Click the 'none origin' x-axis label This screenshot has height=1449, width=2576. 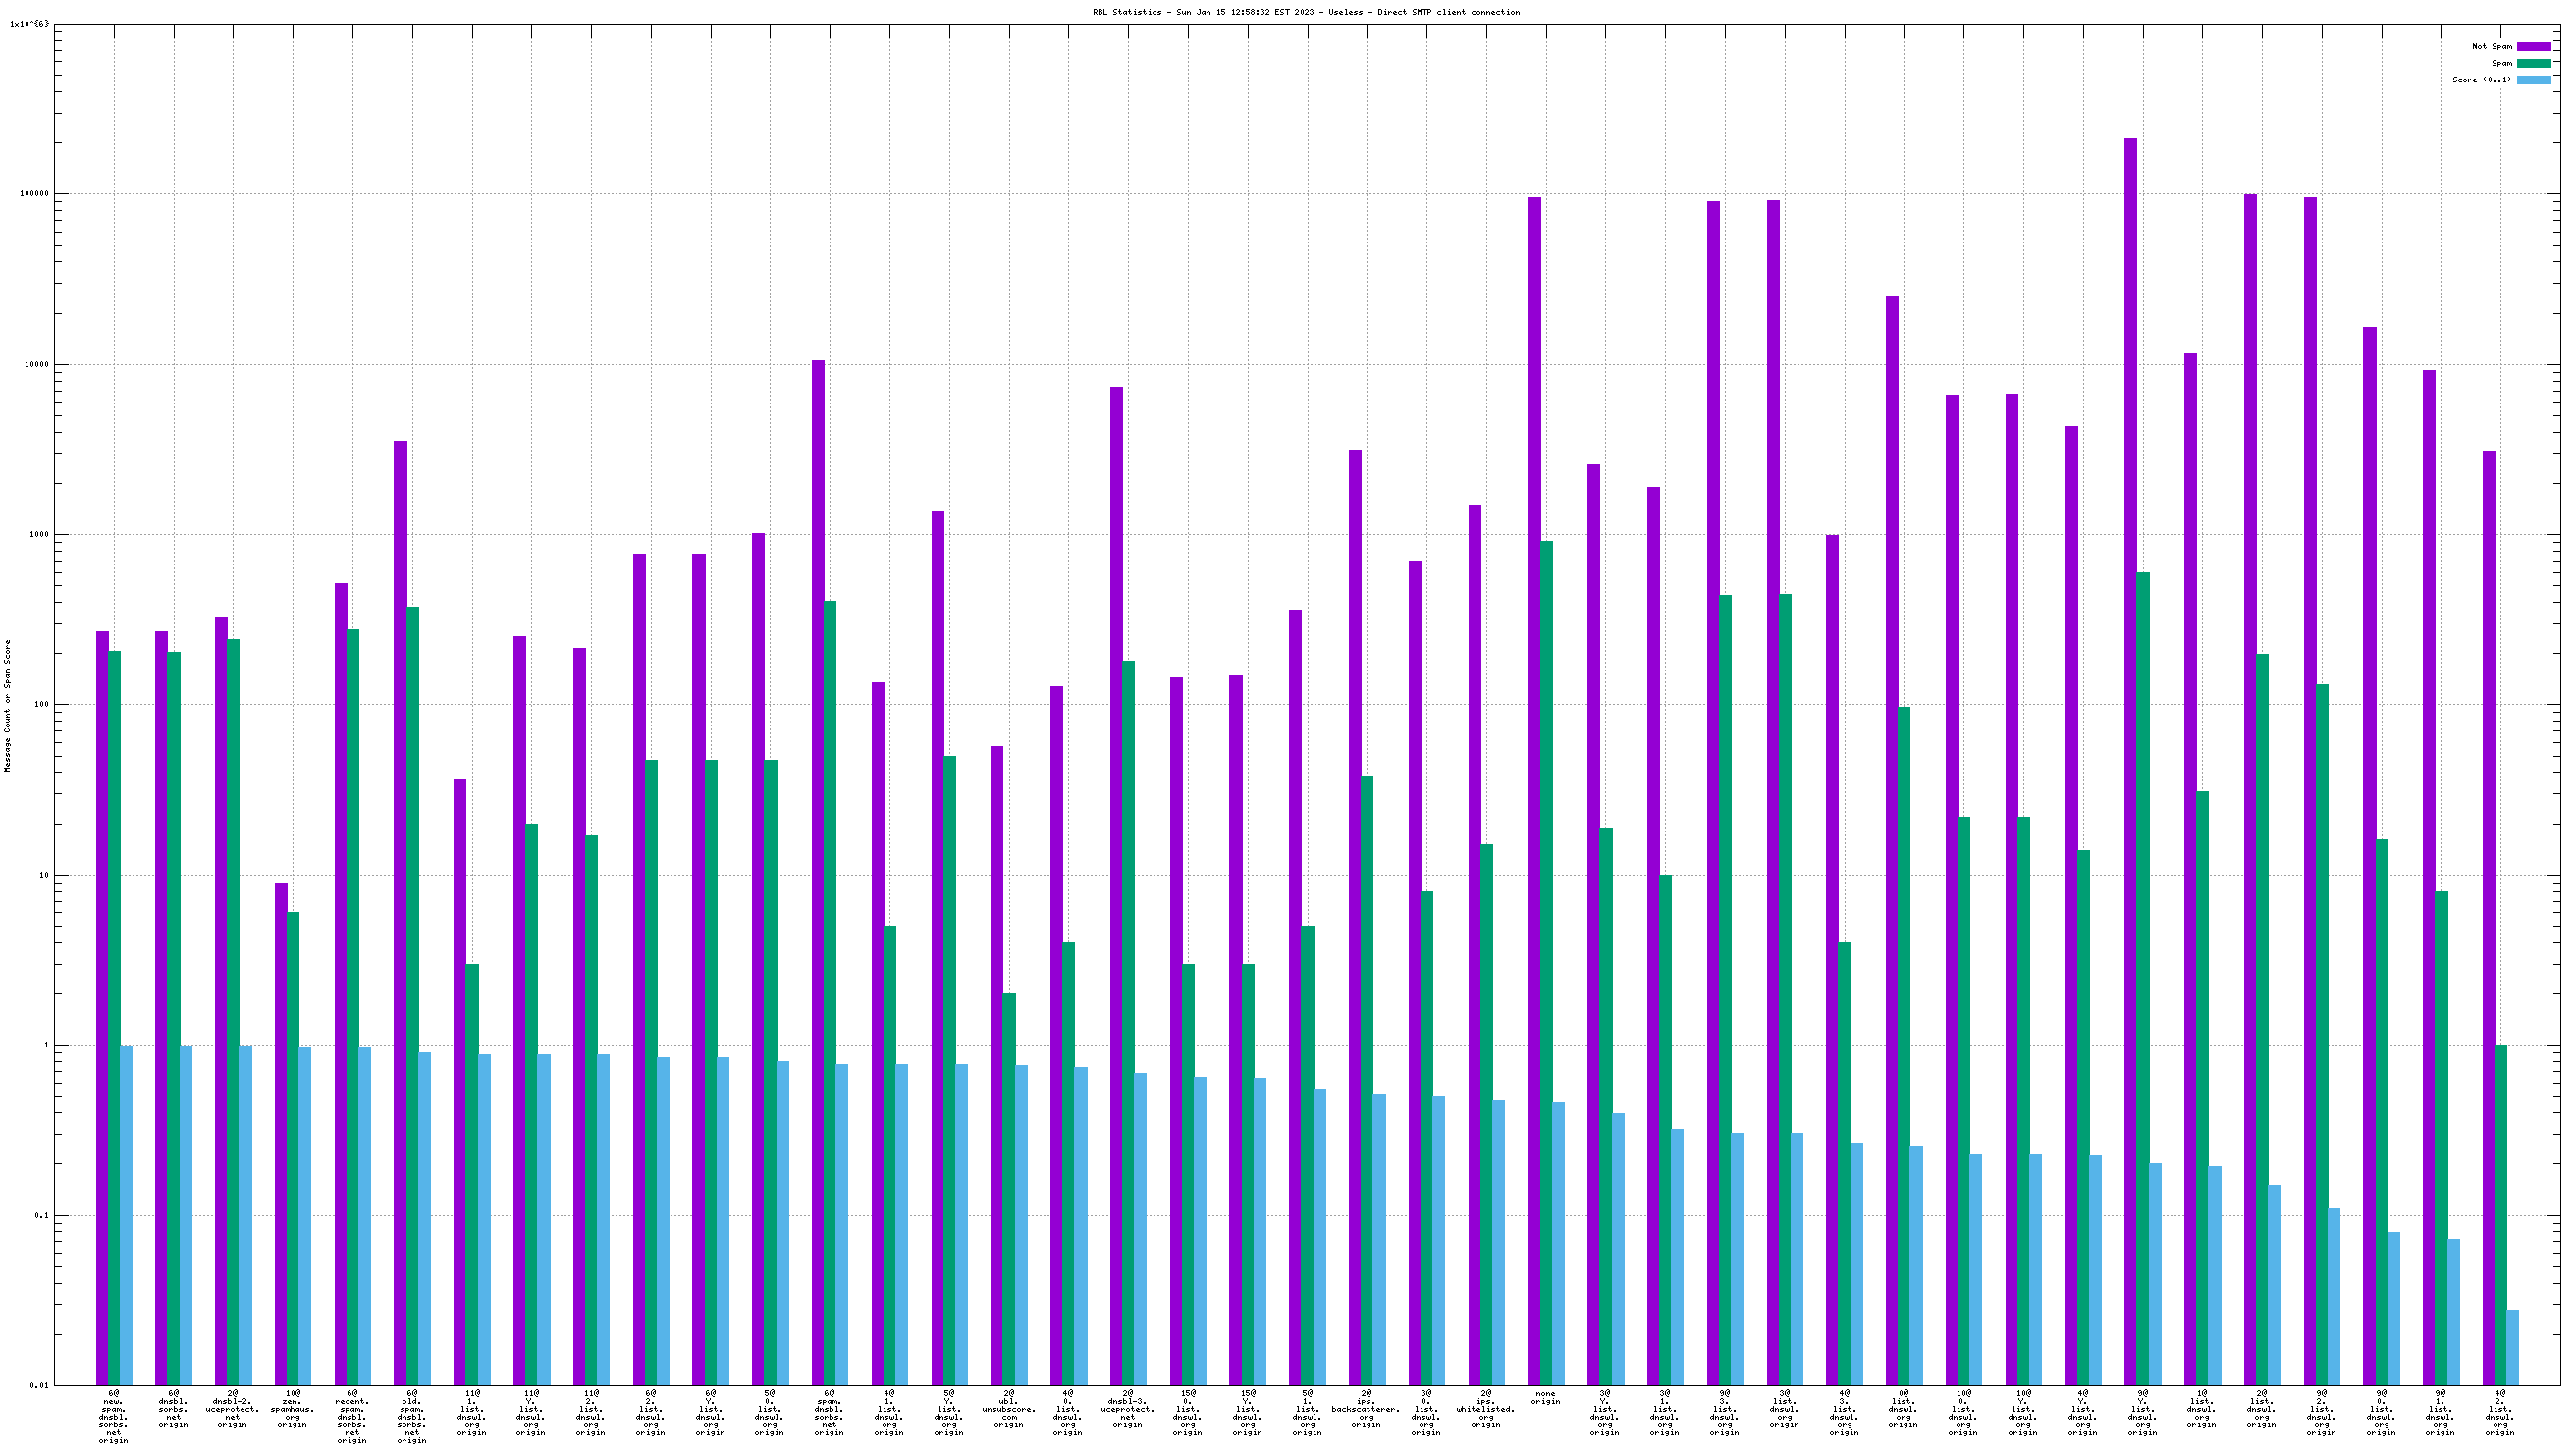click(x=1545, y=1397)
